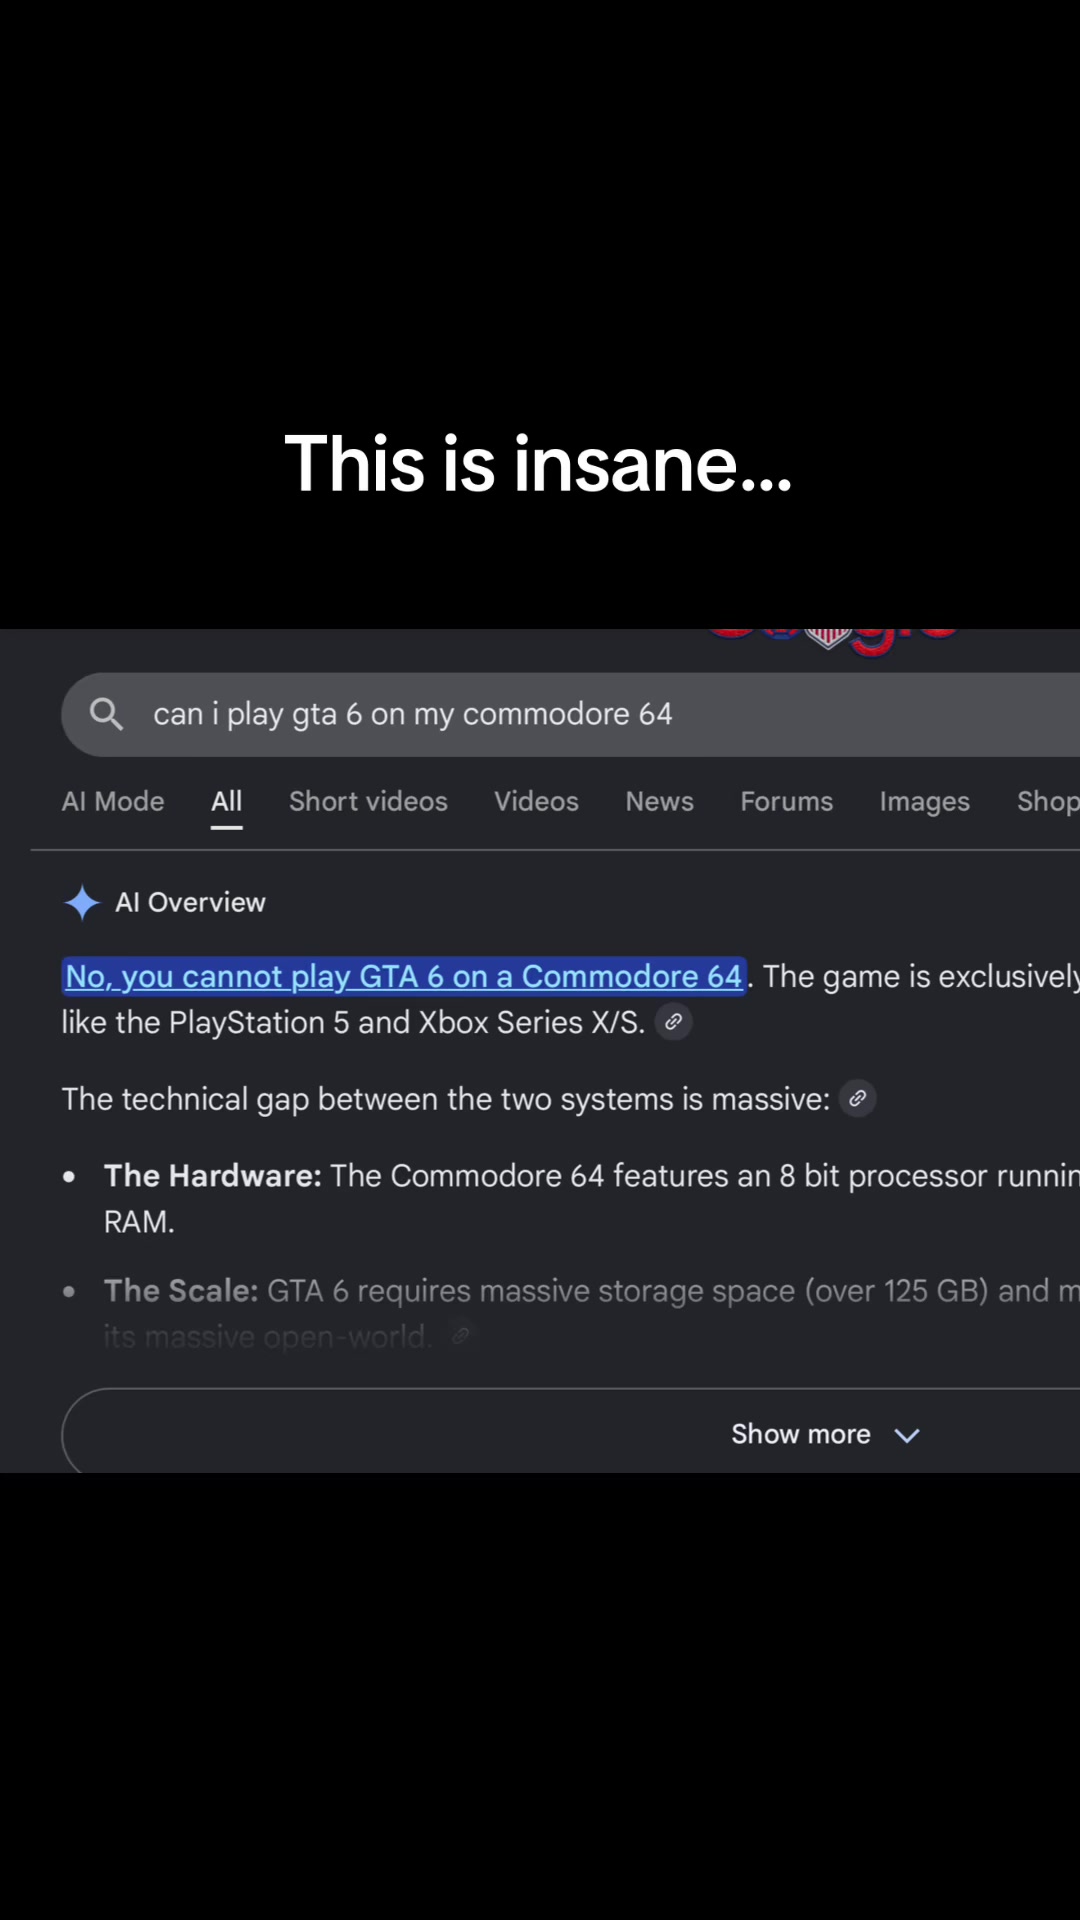Expand the Show more chevron arrow
This screenshot has width=1080, height=1920.
pyautogui.click(x=907, y=1435)
